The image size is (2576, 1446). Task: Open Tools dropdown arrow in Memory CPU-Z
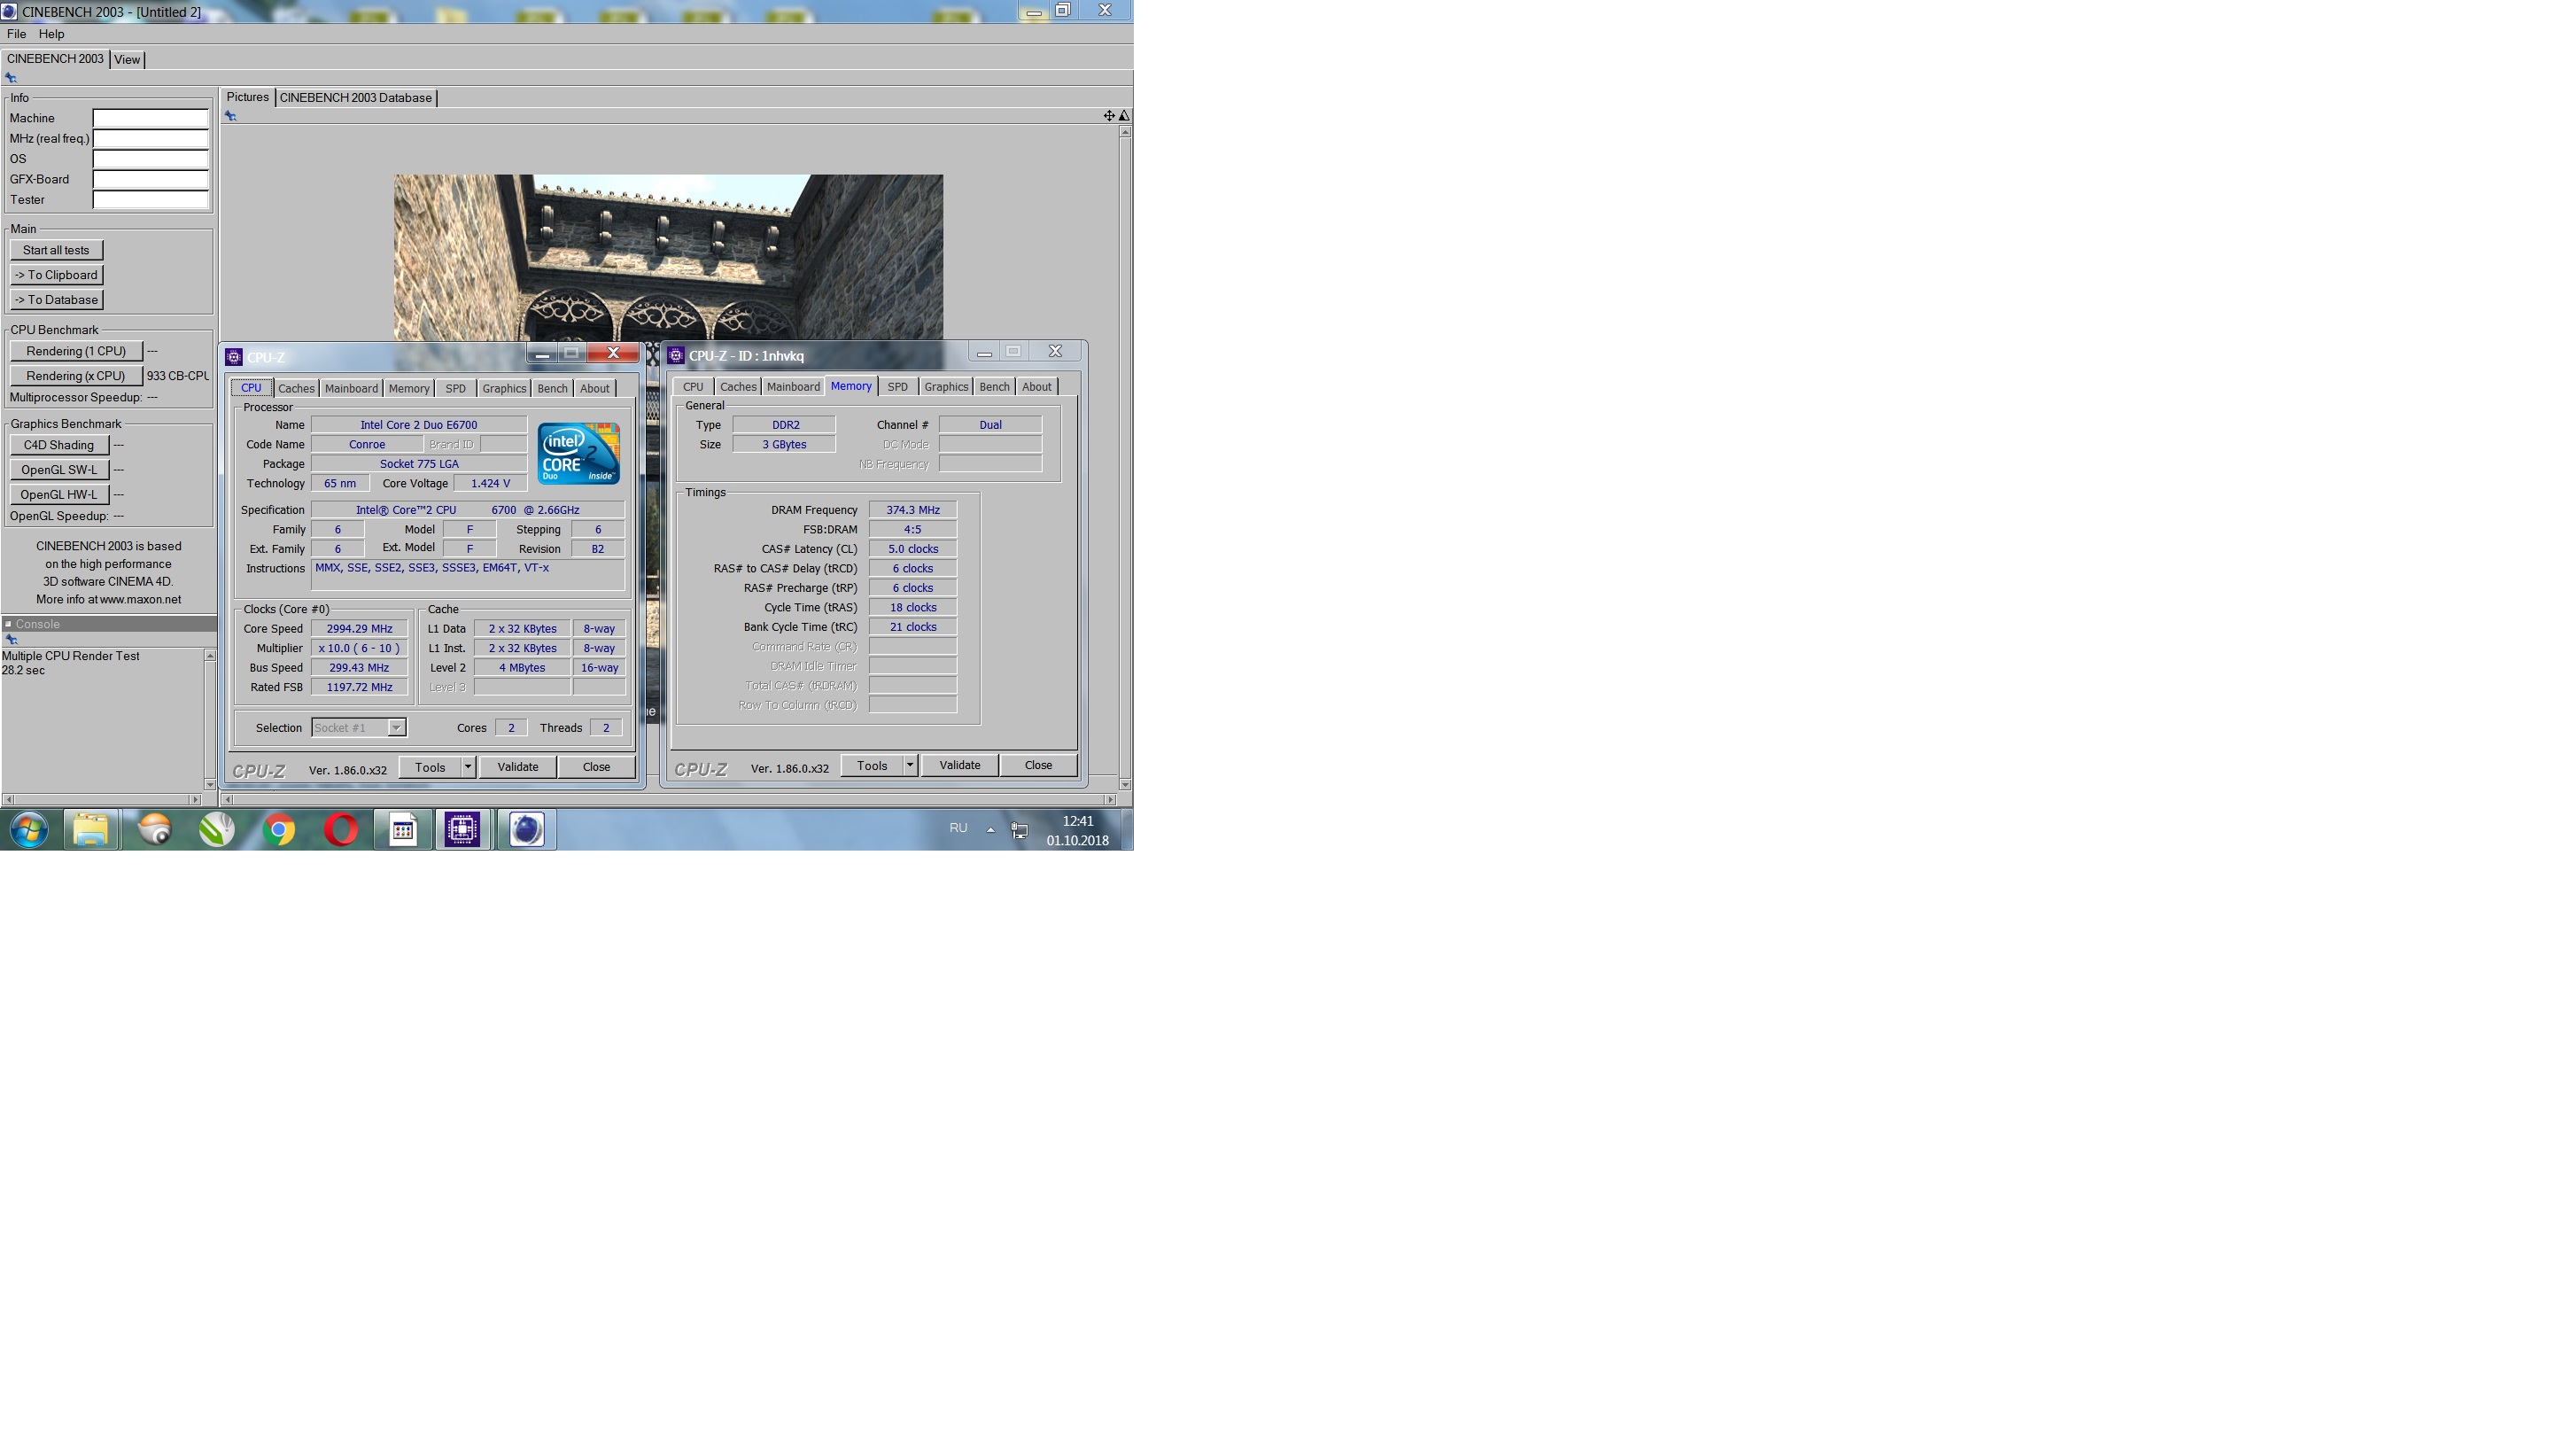tap(909, 765)
